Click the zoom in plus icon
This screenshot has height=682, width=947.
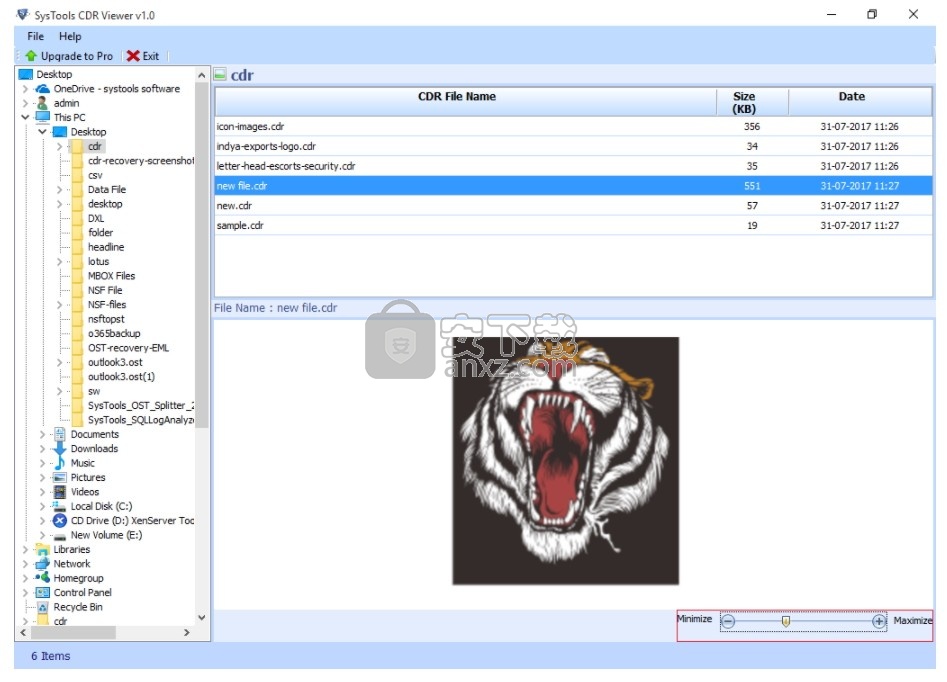(x=879, y=621)
